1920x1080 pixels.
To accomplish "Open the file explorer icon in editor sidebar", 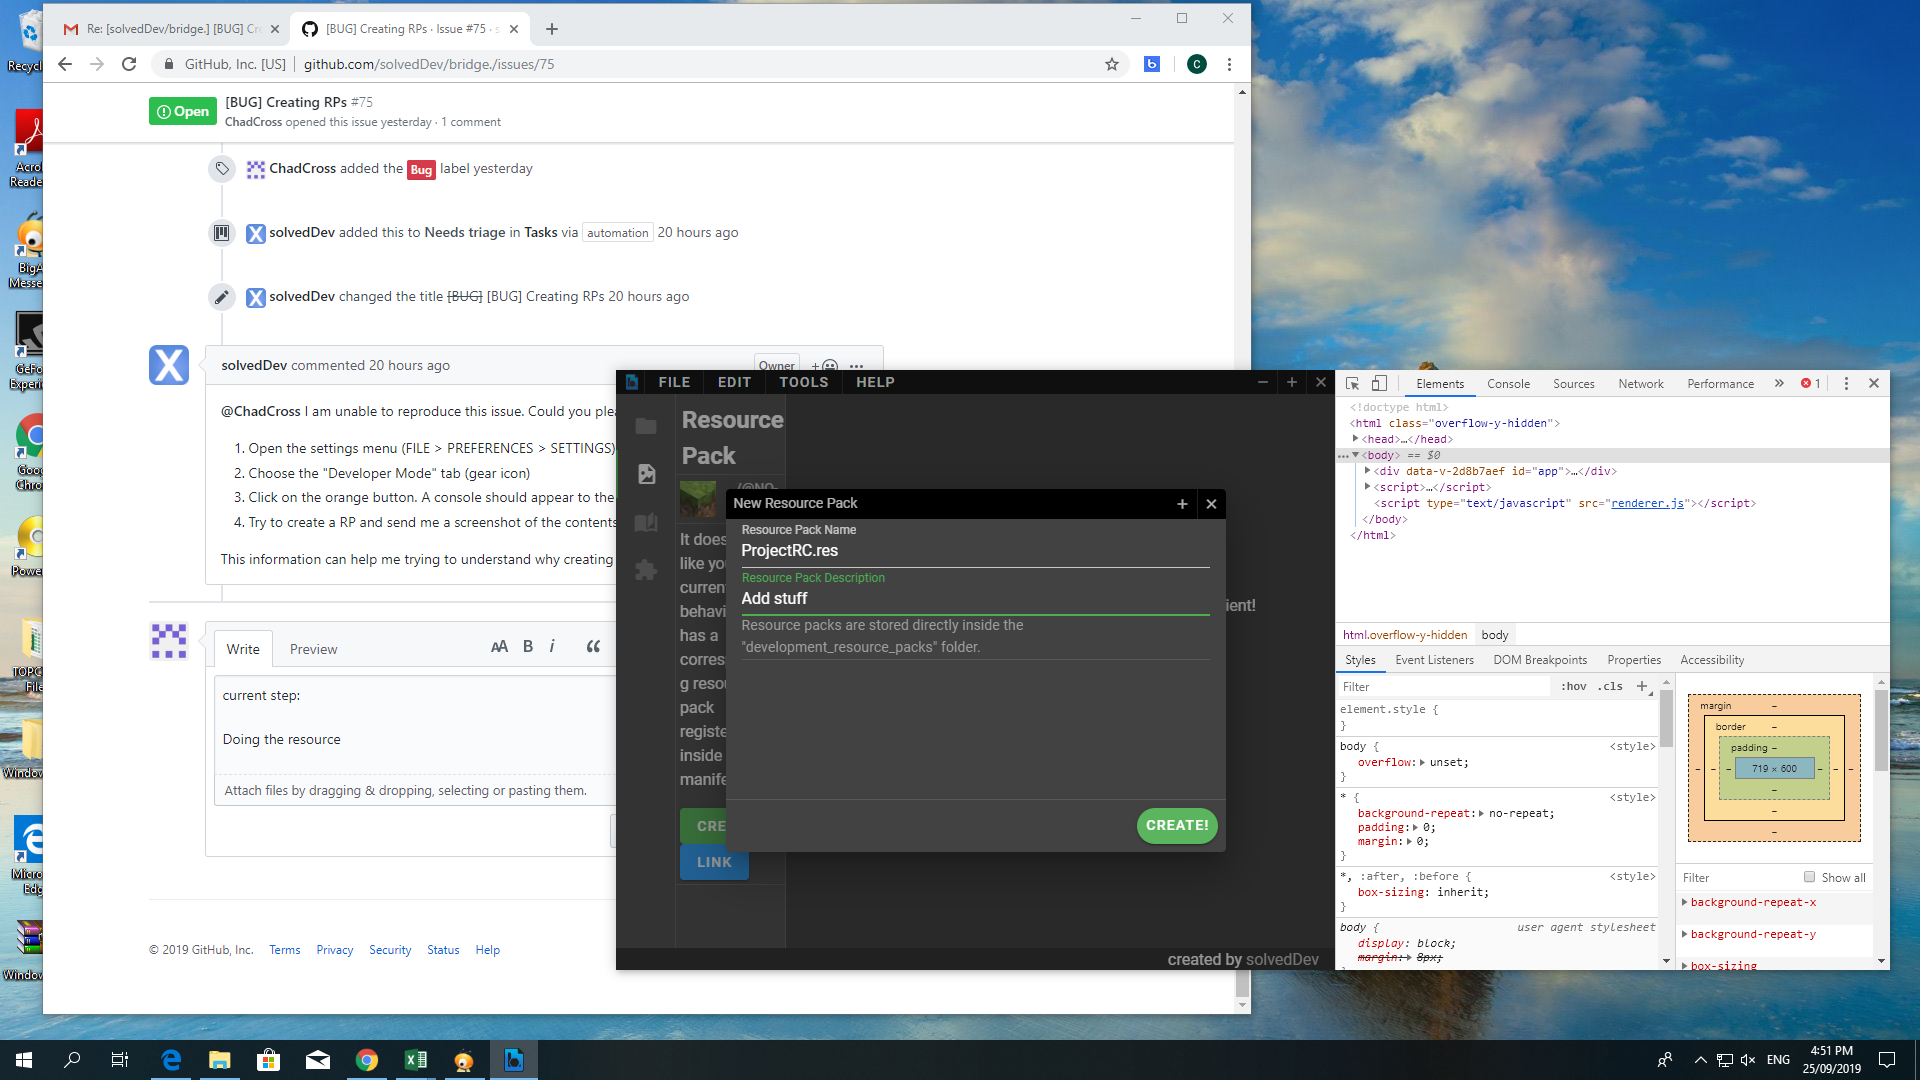I will pos(646,425).
